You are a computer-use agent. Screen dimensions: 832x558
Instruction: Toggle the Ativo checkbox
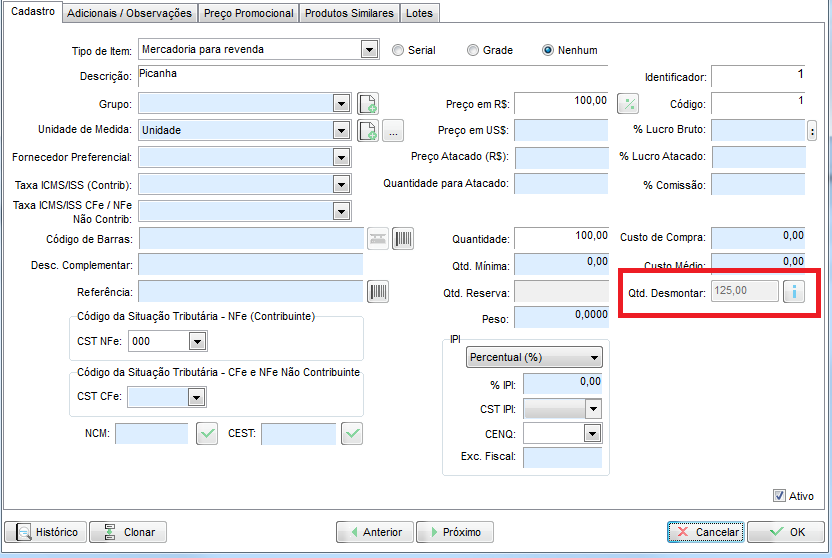click(780, 496)
